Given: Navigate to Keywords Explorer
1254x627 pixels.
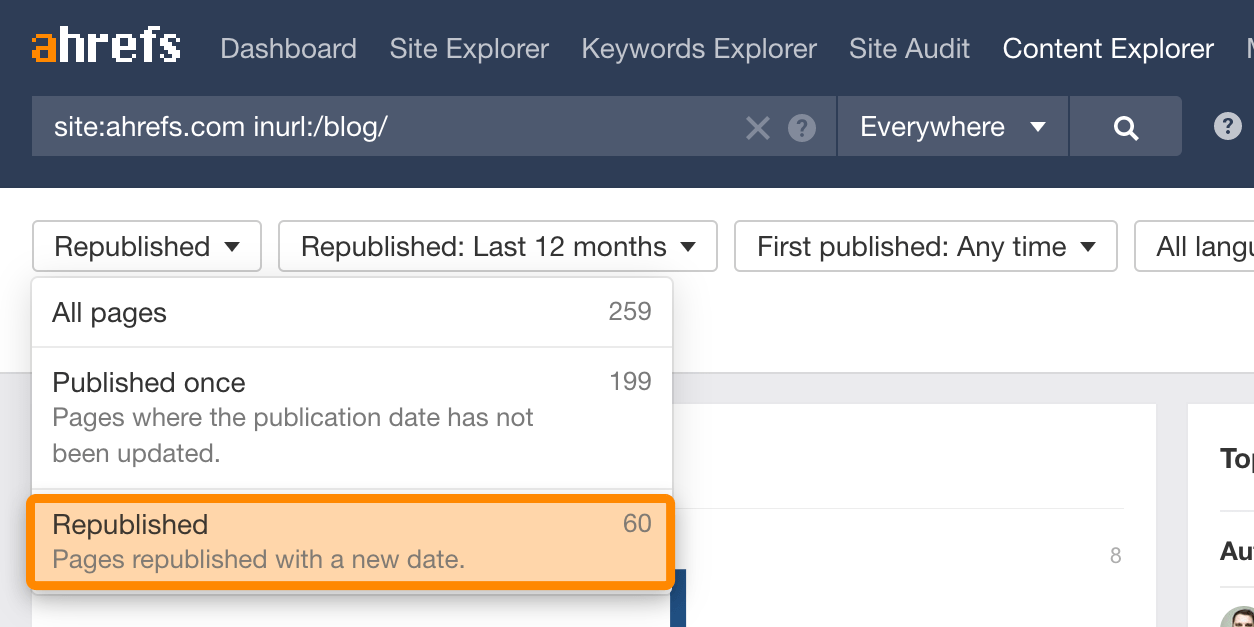Looking at the screenshot, I should [699, 49].
